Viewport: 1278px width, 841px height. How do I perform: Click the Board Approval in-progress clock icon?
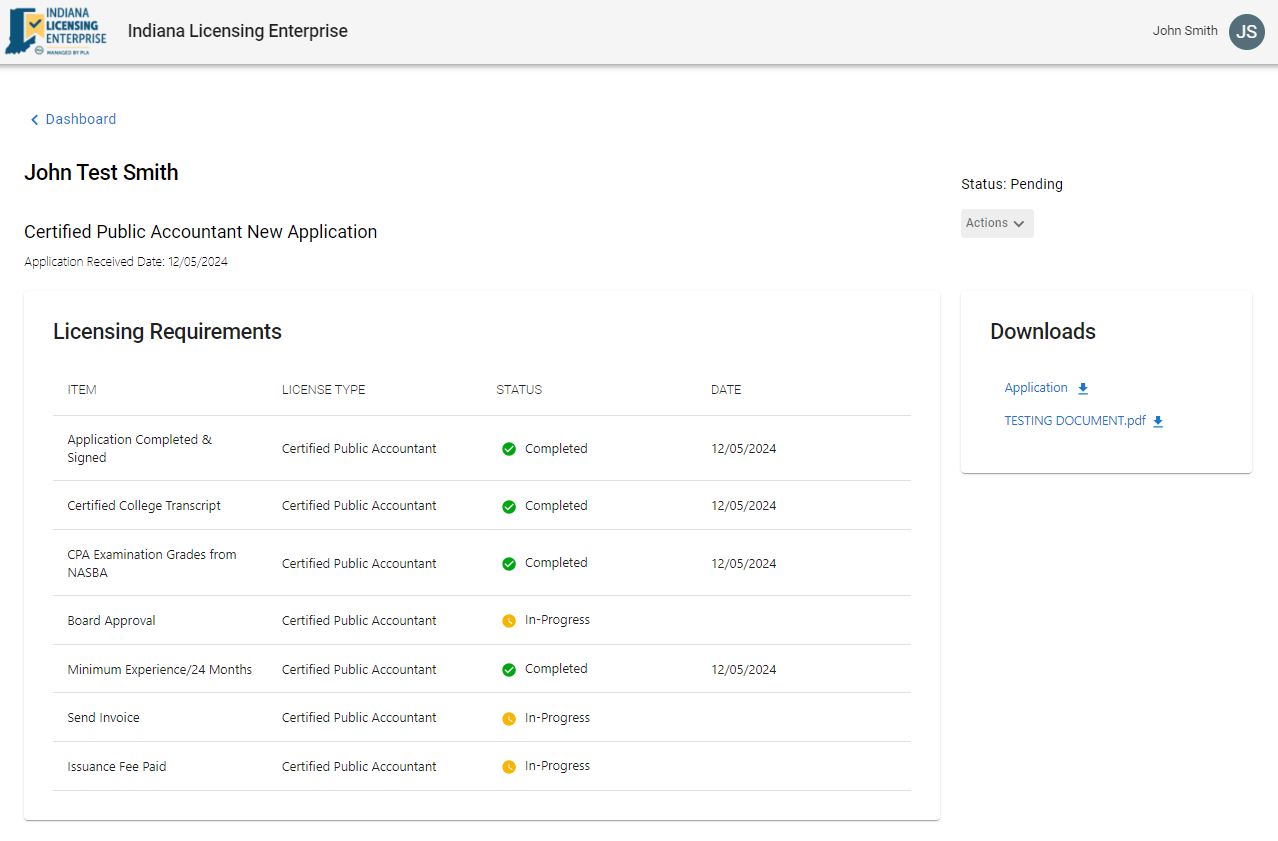pos(509,621)
